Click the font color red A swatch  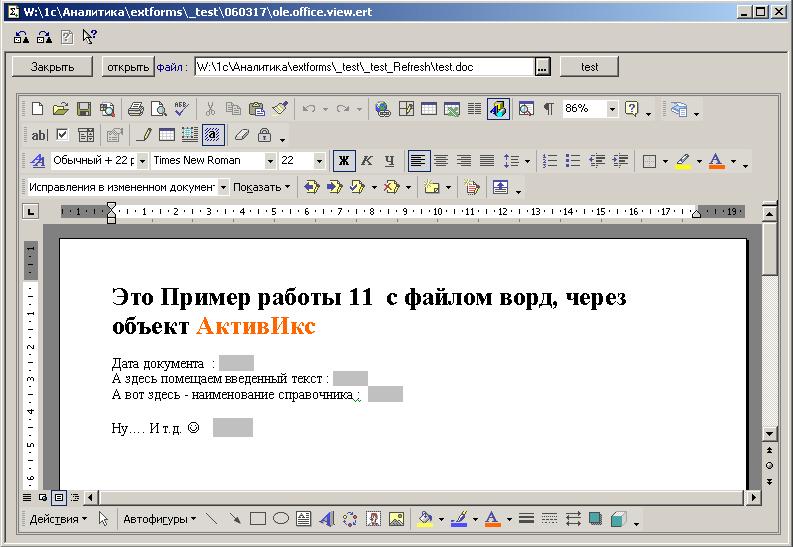coord(715,160)
